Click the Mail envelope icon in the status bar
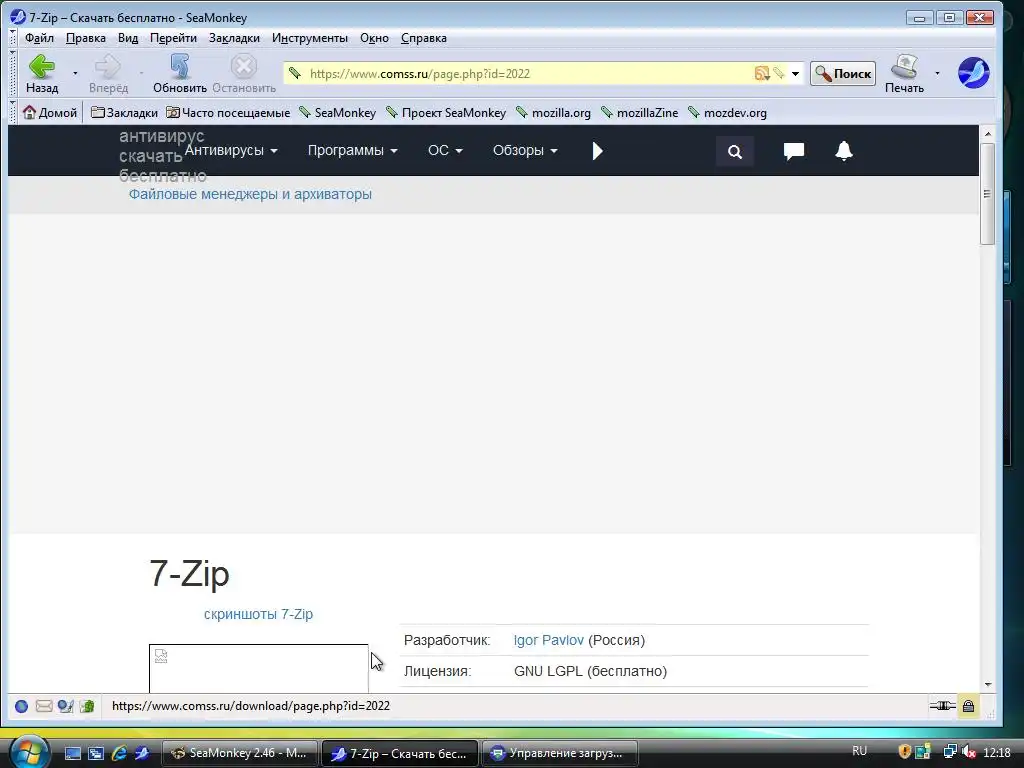This screenshot has height=768, width=1024. click(44, 706)
